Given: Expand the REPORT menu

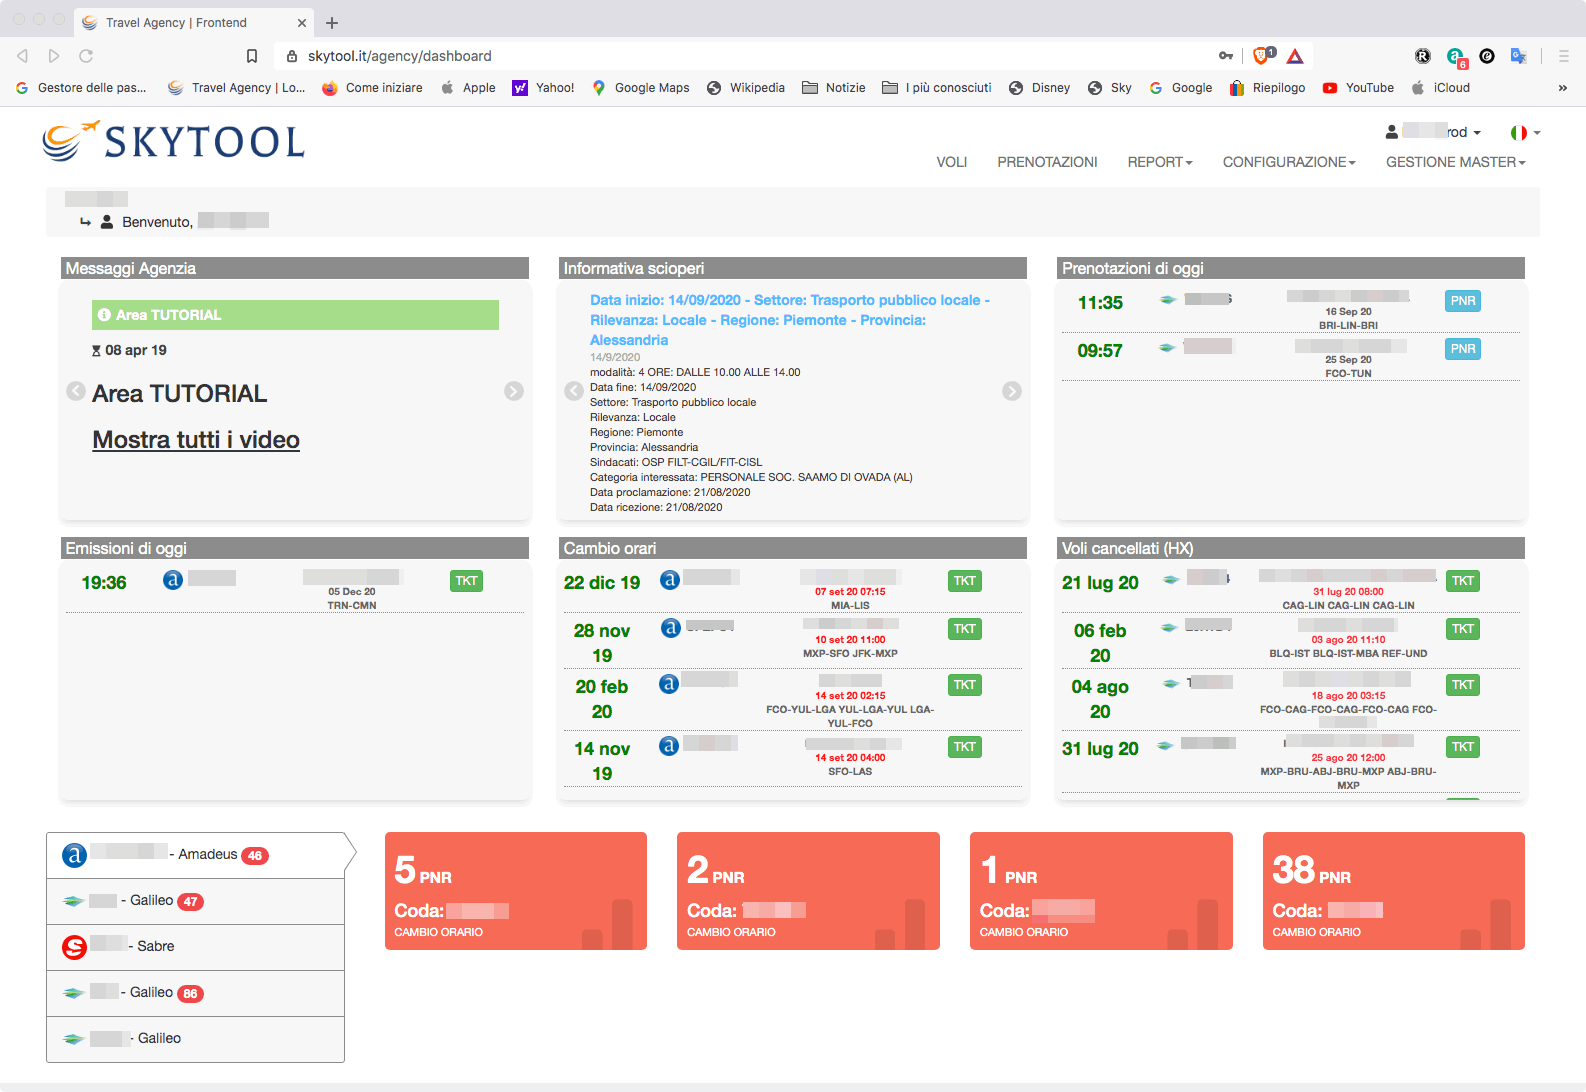Looking at the screenshot, I should point(1159,162).
